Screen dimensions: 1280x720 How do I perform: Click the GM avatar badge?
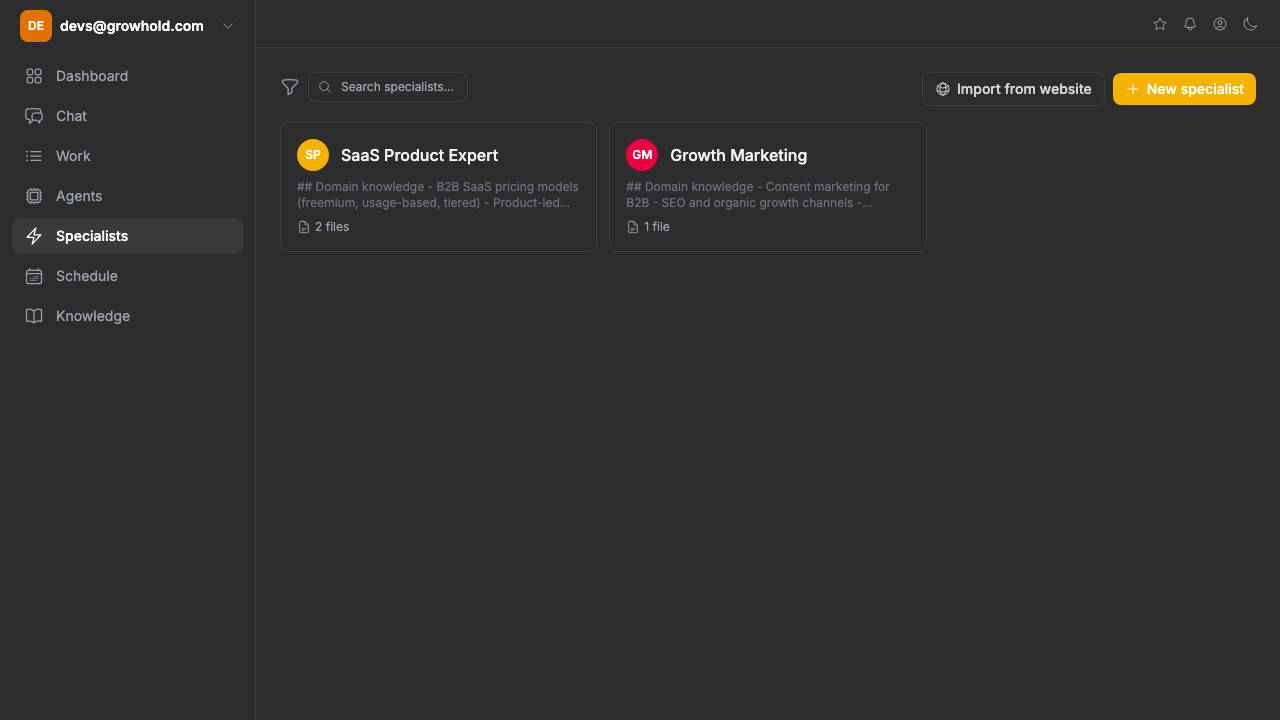[x=642, y=155]
